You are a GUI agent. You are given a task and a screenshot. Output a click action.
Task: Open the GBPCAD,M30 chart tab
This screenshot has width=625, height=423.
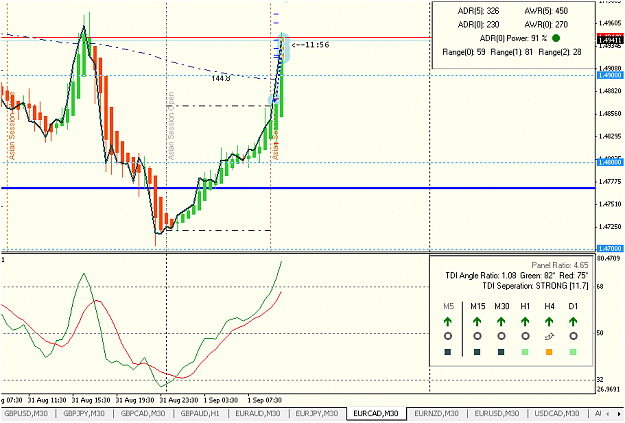(143, 413)
